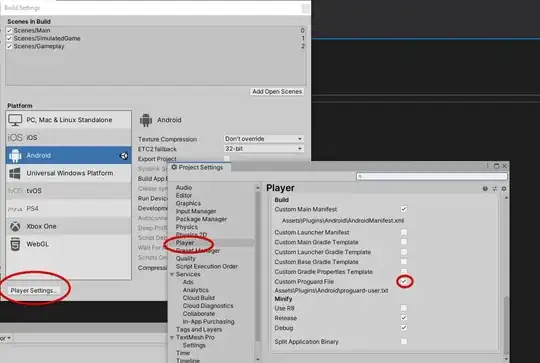This screenshot has height=363, width=540.
Task: Open ETC2 fallback dropdown
Action: coord(263,149)
